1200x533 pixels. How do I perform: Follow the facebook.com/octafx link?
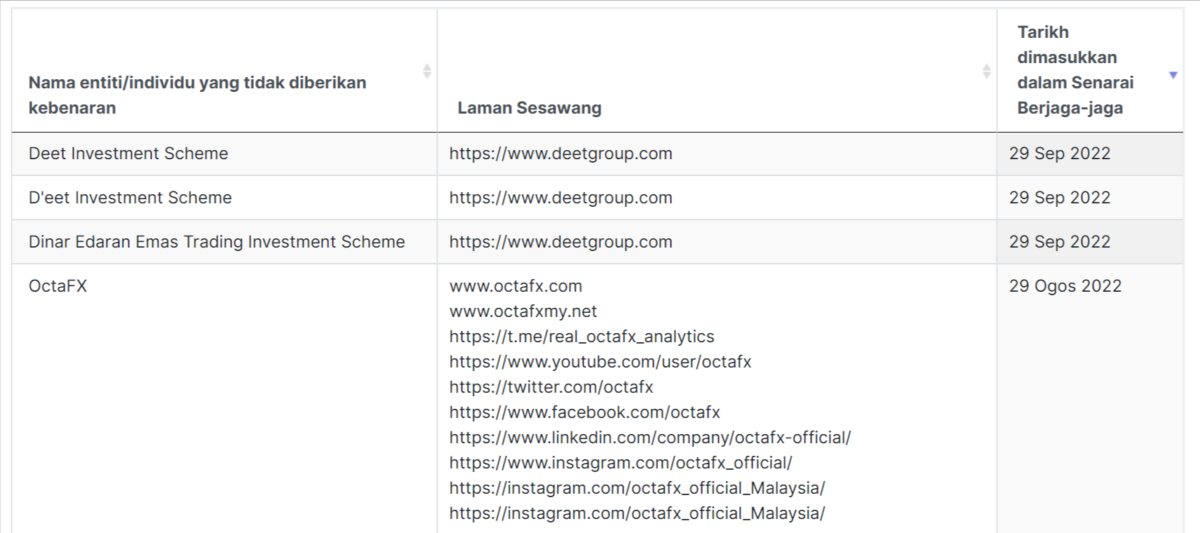pyautogui.click(x=584, y=412)
